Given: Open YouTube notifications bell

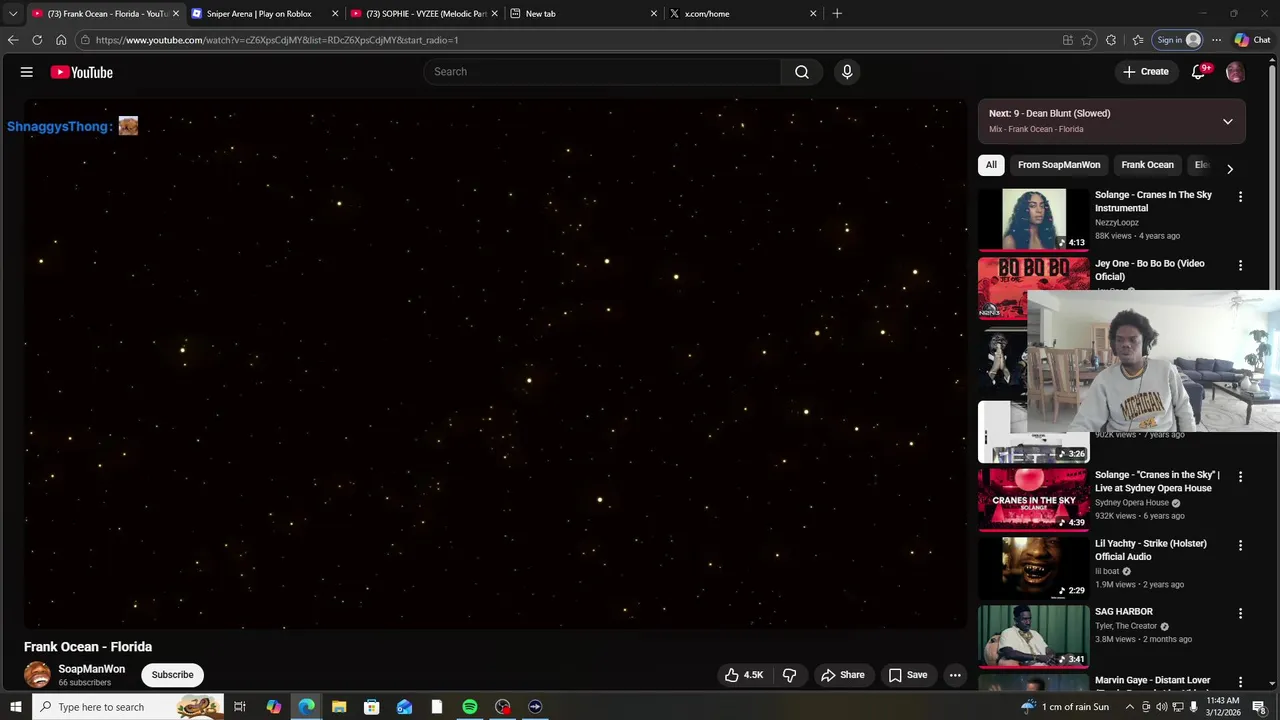Looking at the screenshot, I should click(1199, 72).
